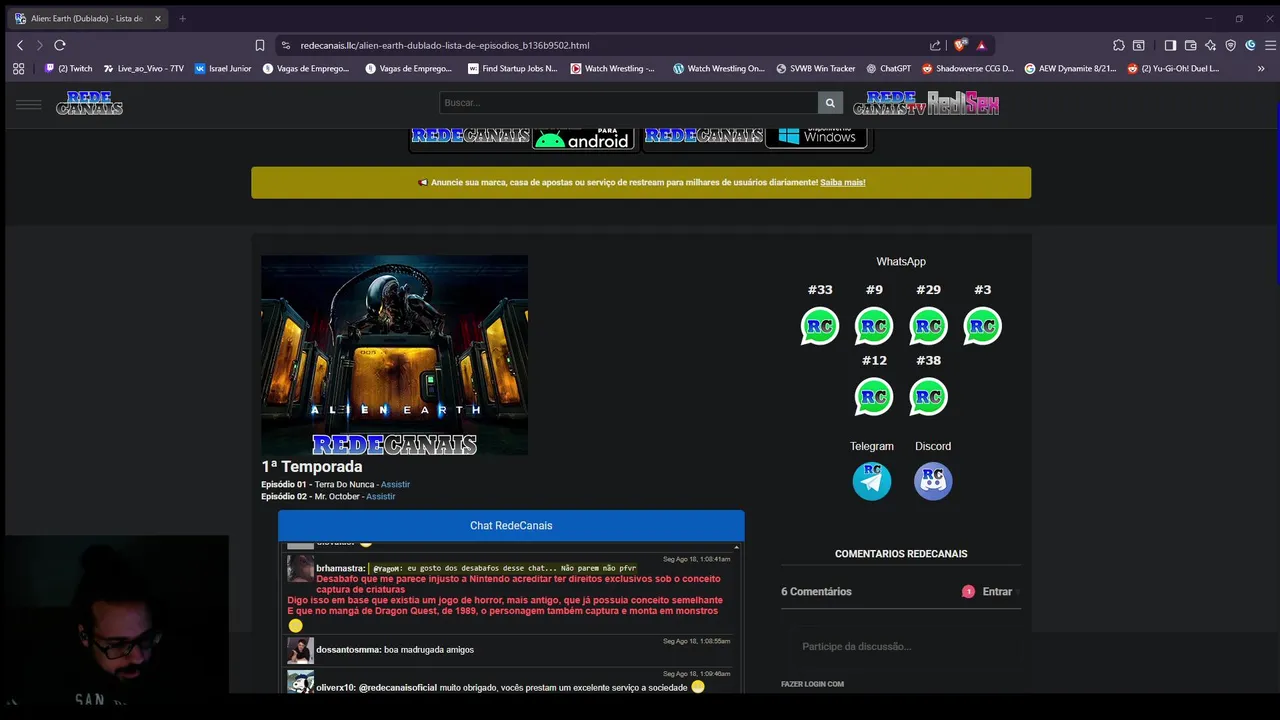Open the RedeCanaisTV logo link
Screen dimensions: 1280x720
point(888,103)
